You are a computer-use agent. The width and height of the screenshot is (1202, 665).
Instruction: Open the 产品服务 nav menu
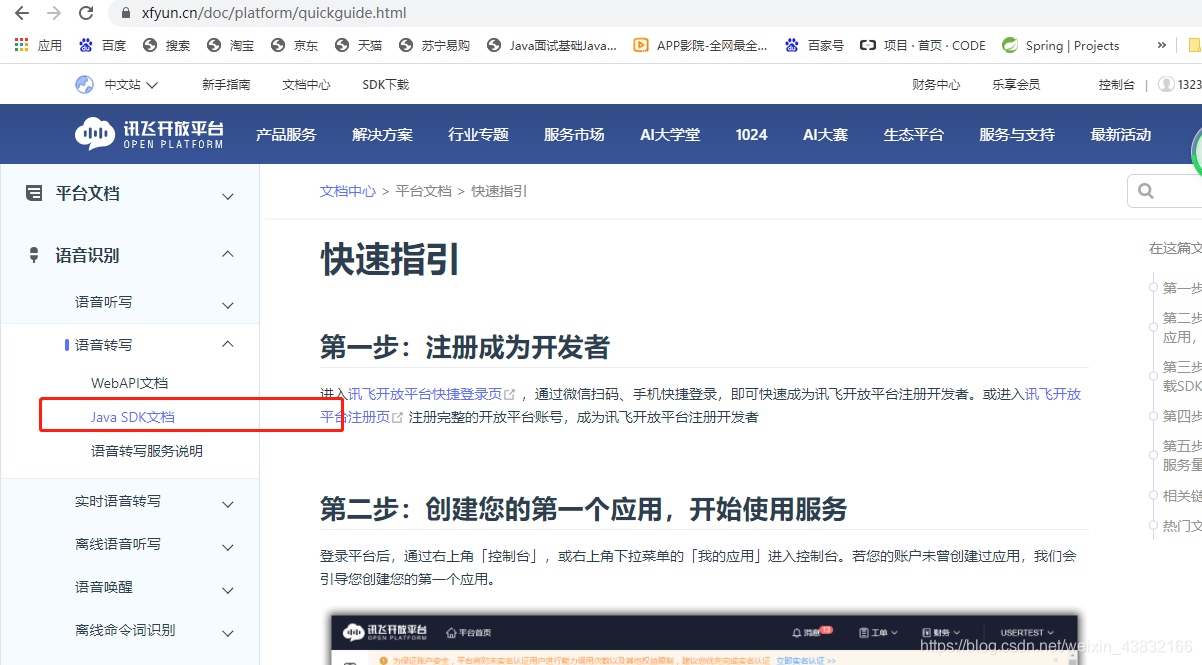click(x=286, y=134)
